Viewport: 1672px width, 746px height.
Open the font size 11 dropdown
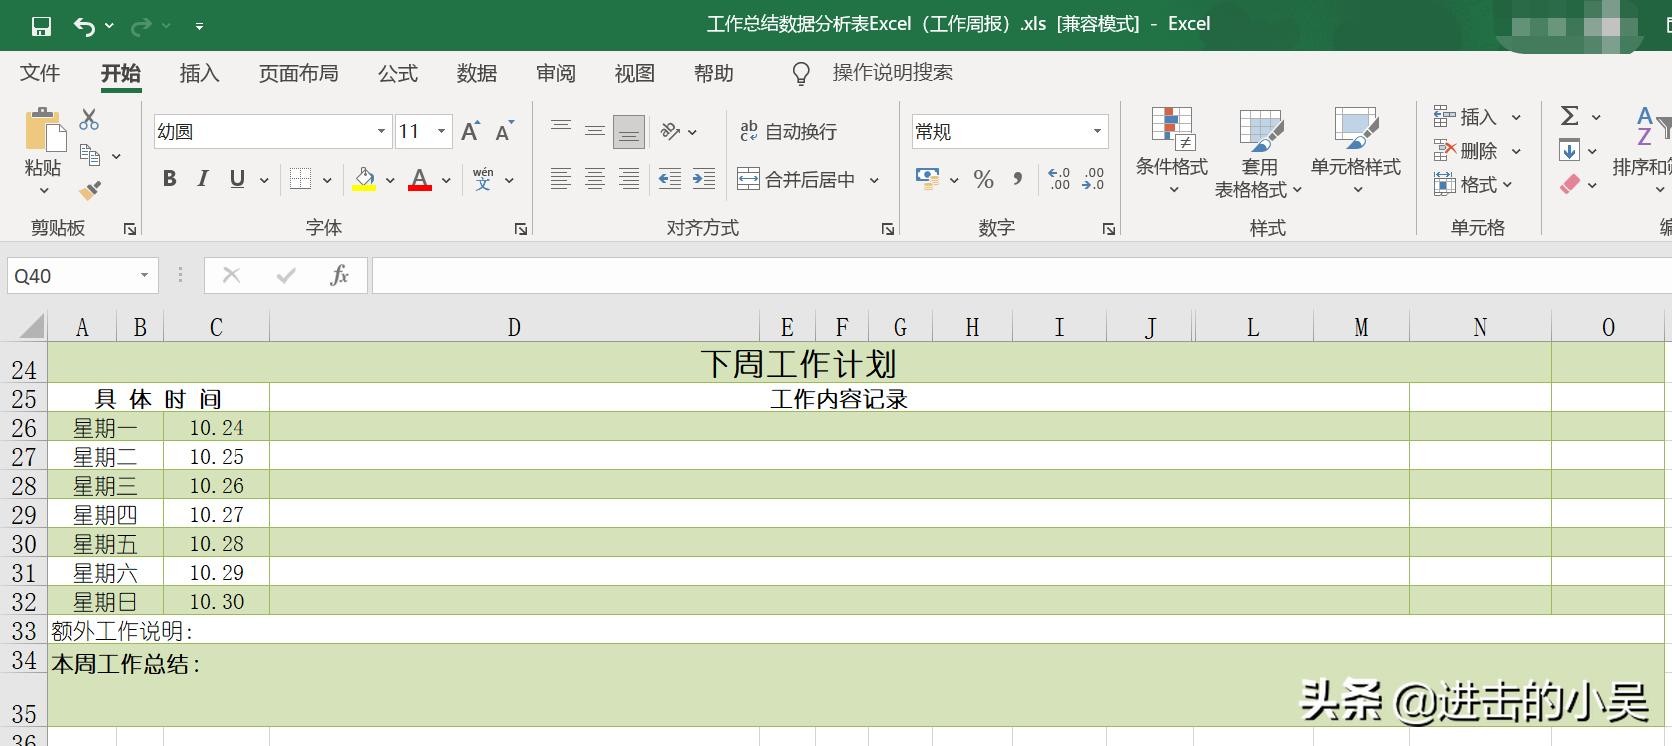pos(441,132)
